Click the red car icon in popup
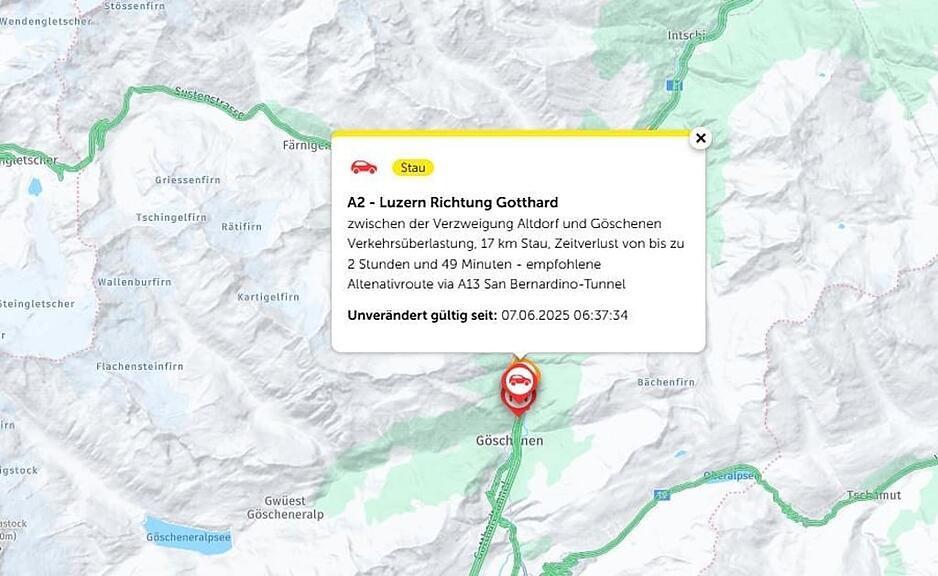Screen dimensions: 938x576 (364, 167)
